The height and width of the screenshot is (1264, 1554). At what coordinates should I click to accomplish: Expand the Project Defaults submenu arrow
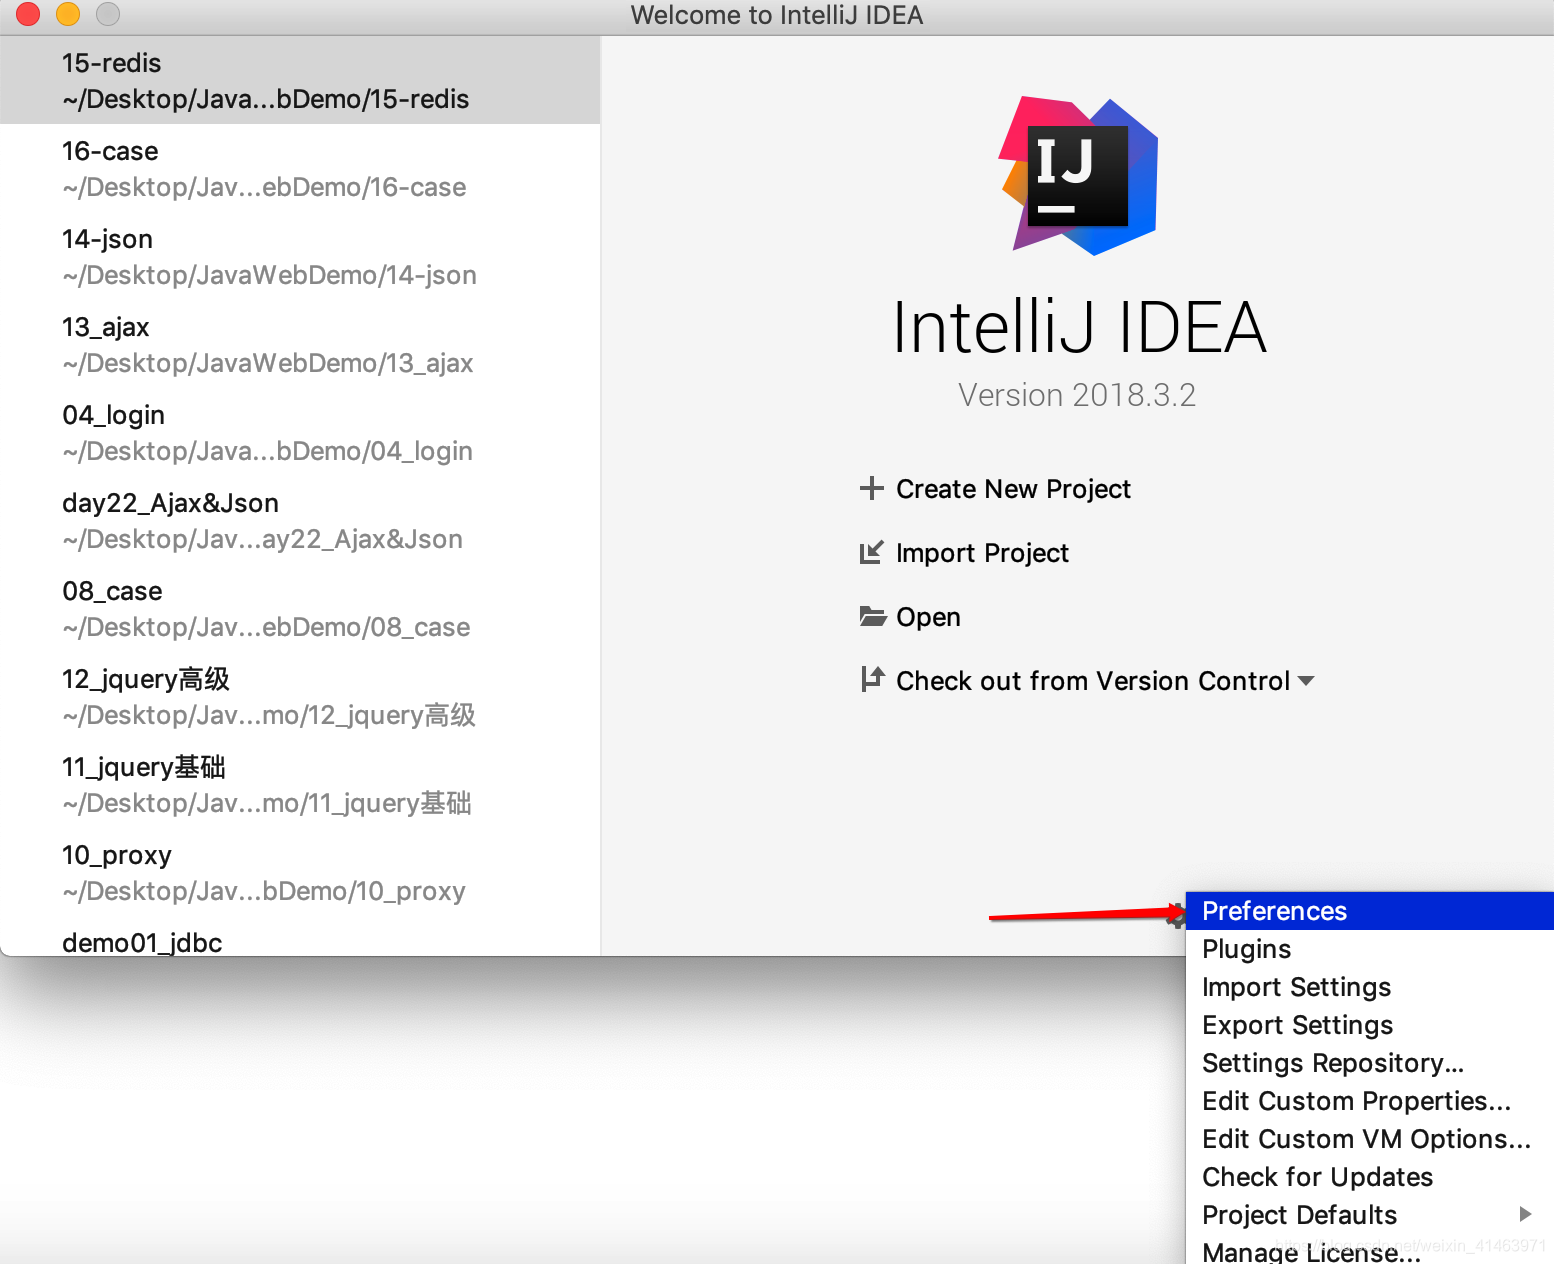tap(1525, 1214)
